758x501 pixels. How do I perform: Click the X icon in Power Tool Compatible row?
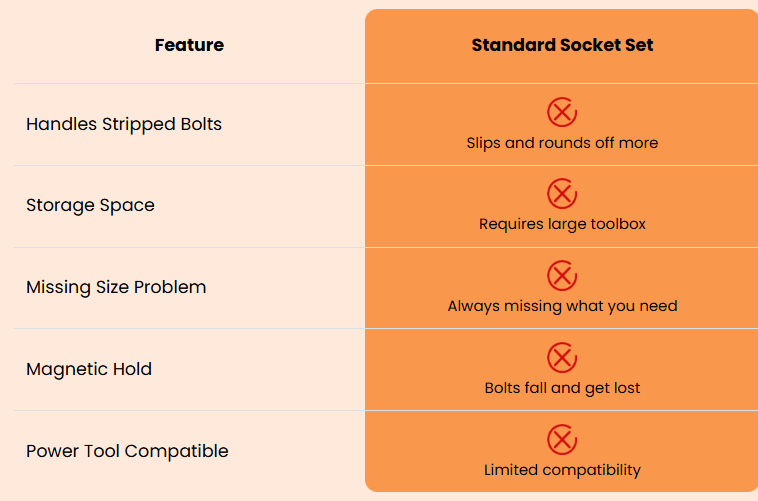562,440
